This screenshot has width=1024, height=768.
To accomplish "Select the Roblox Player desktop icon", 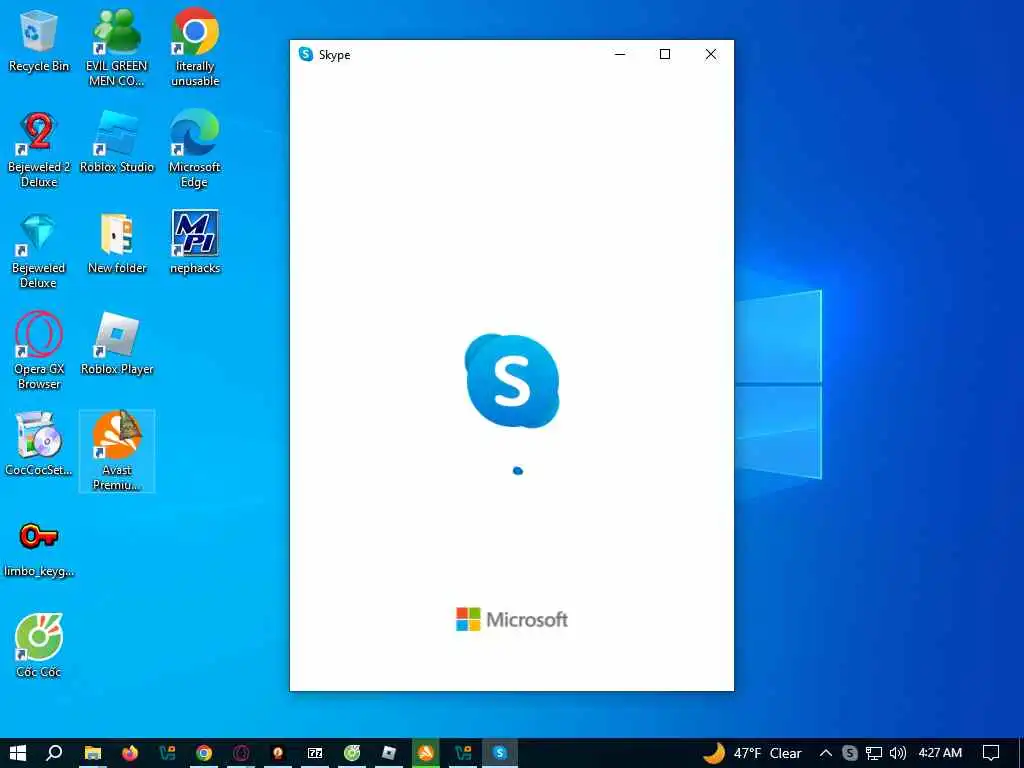I will [117, 344].
